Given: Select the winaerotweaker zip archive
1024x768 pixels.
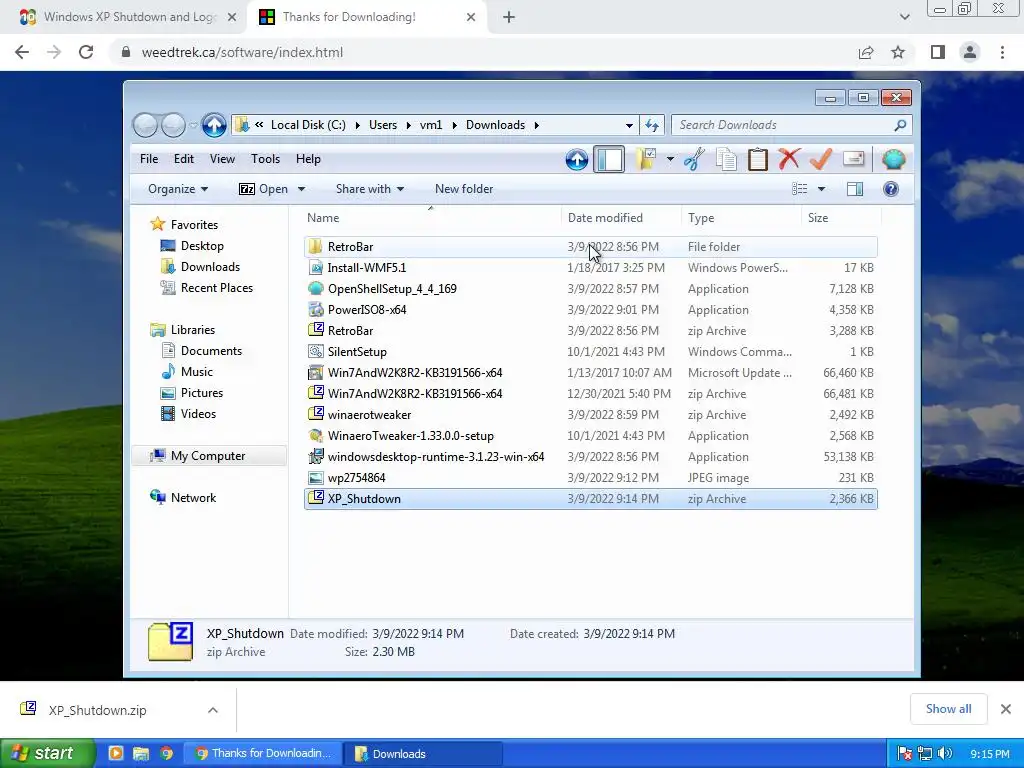Looking at the screenshot, I should (x=590, y=415).
